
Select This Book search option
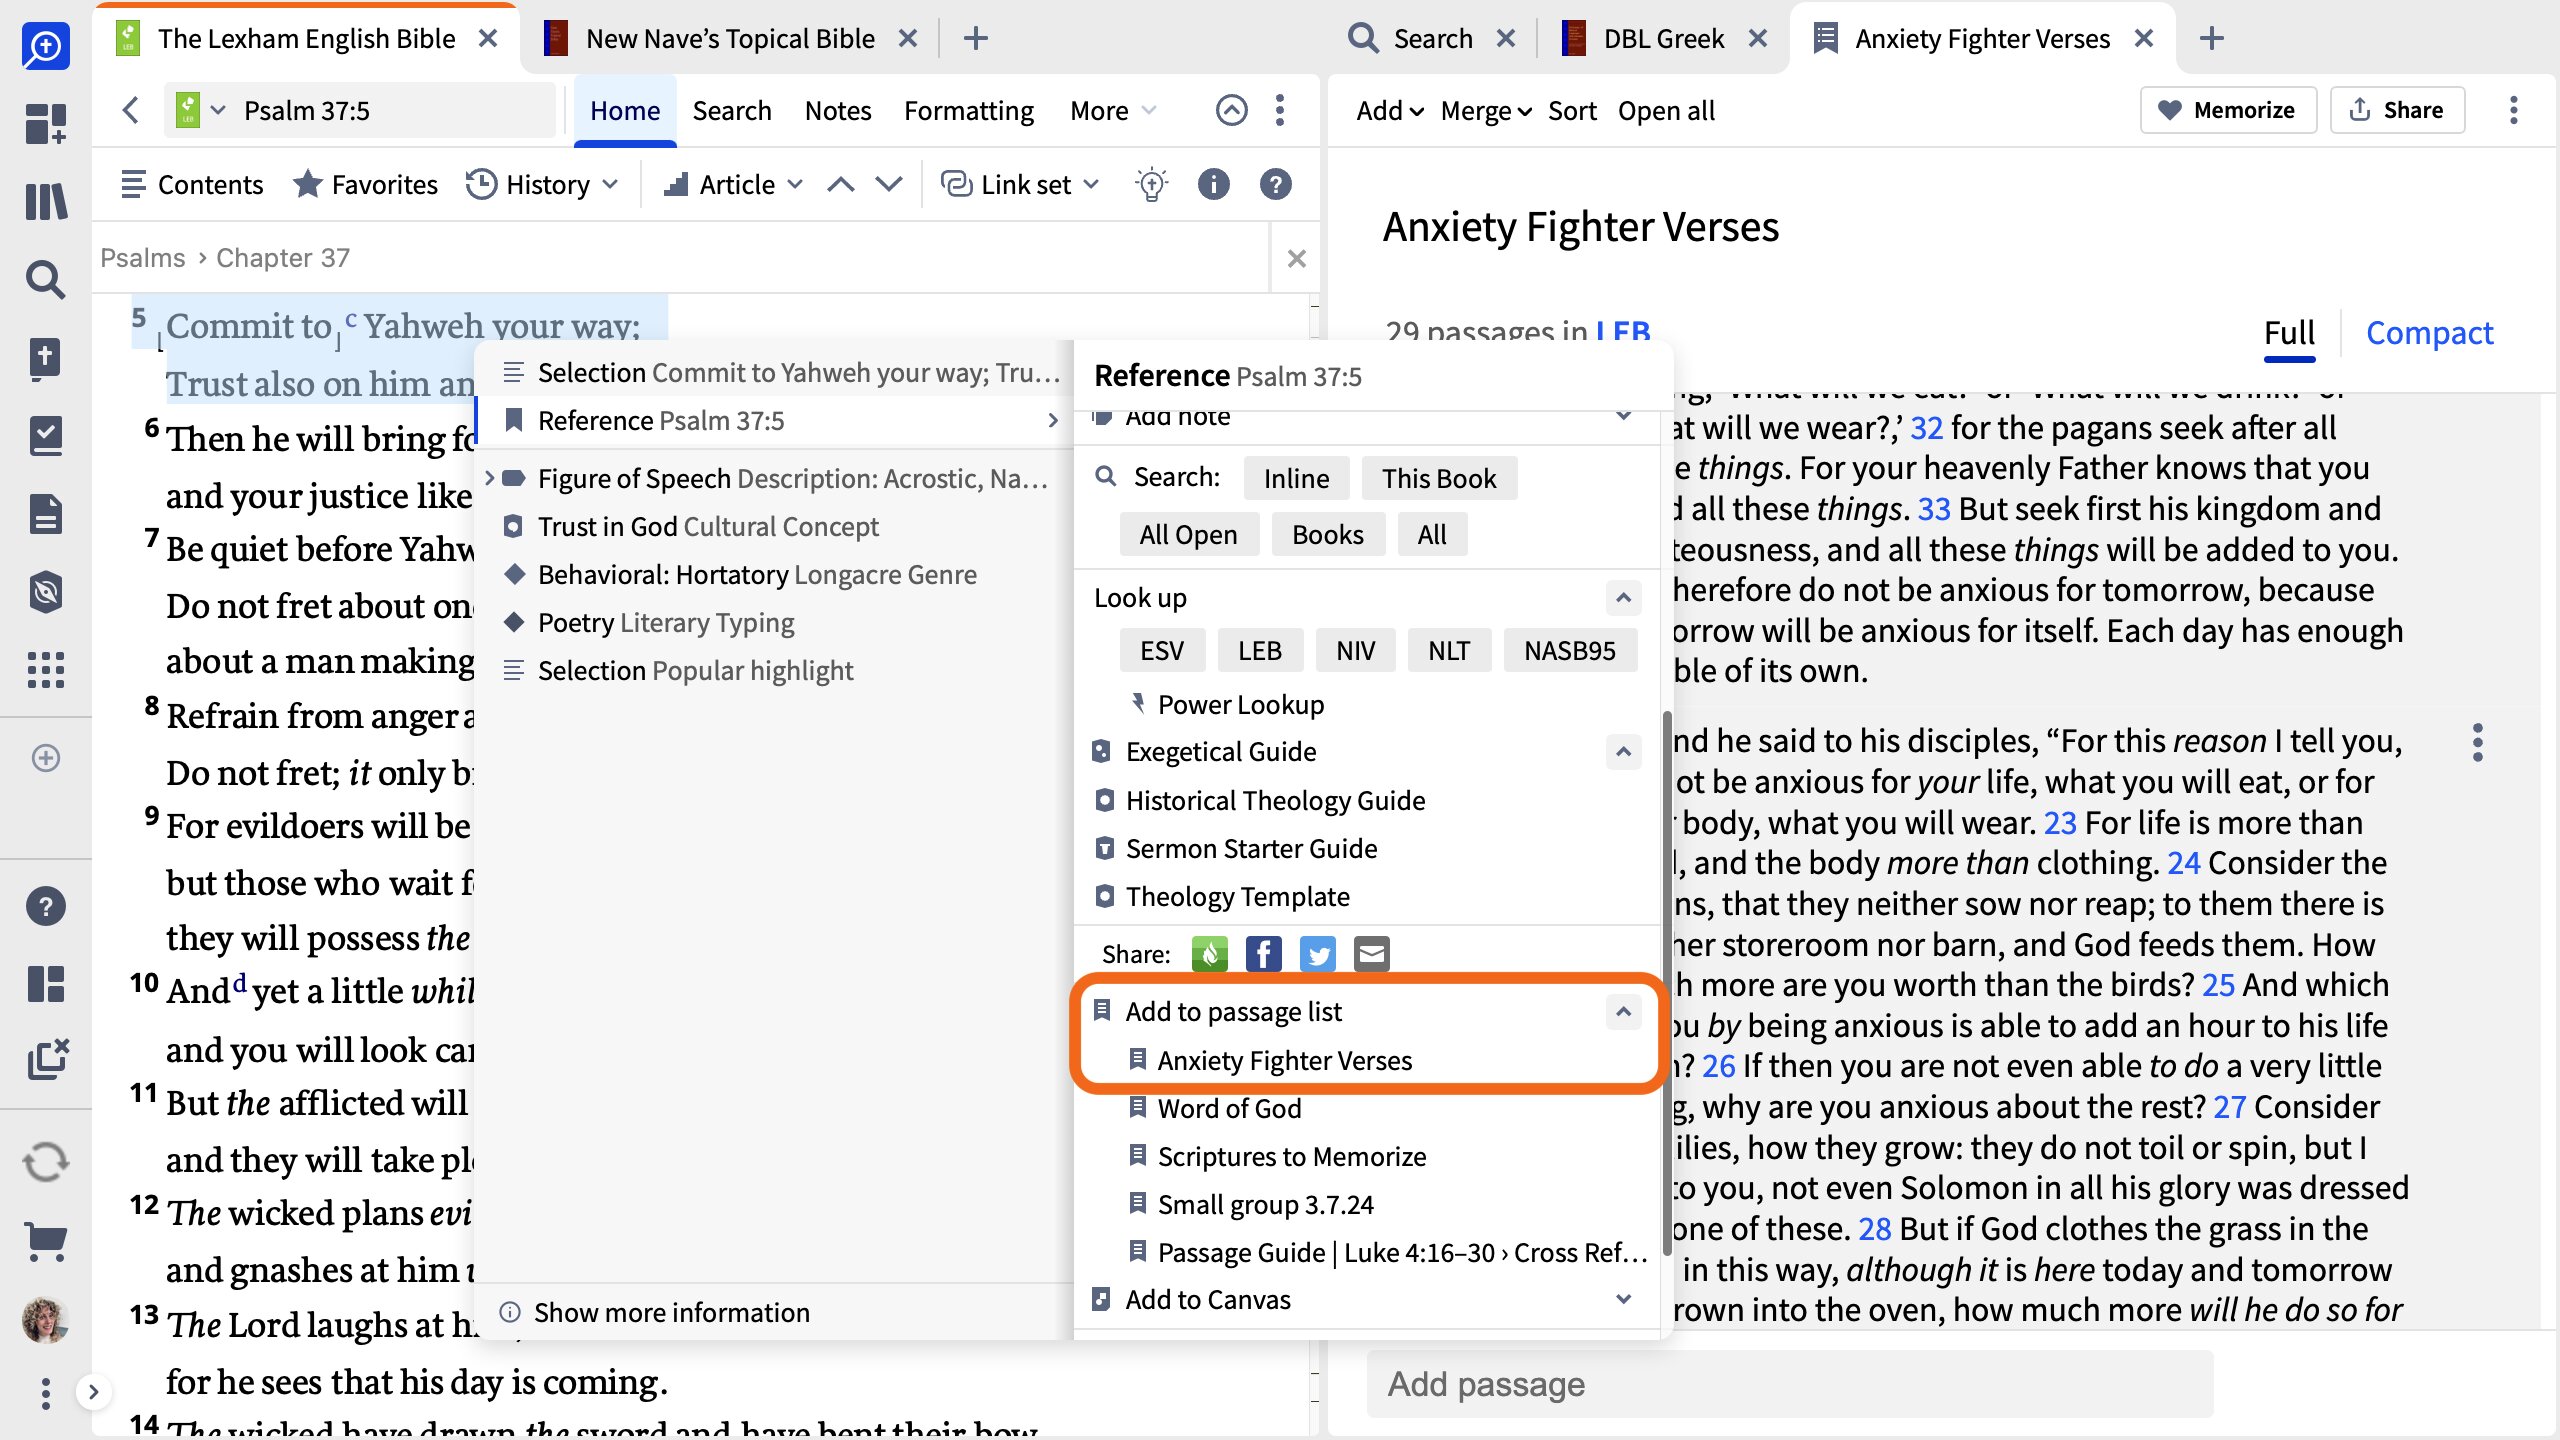(x=1440, y=478)
